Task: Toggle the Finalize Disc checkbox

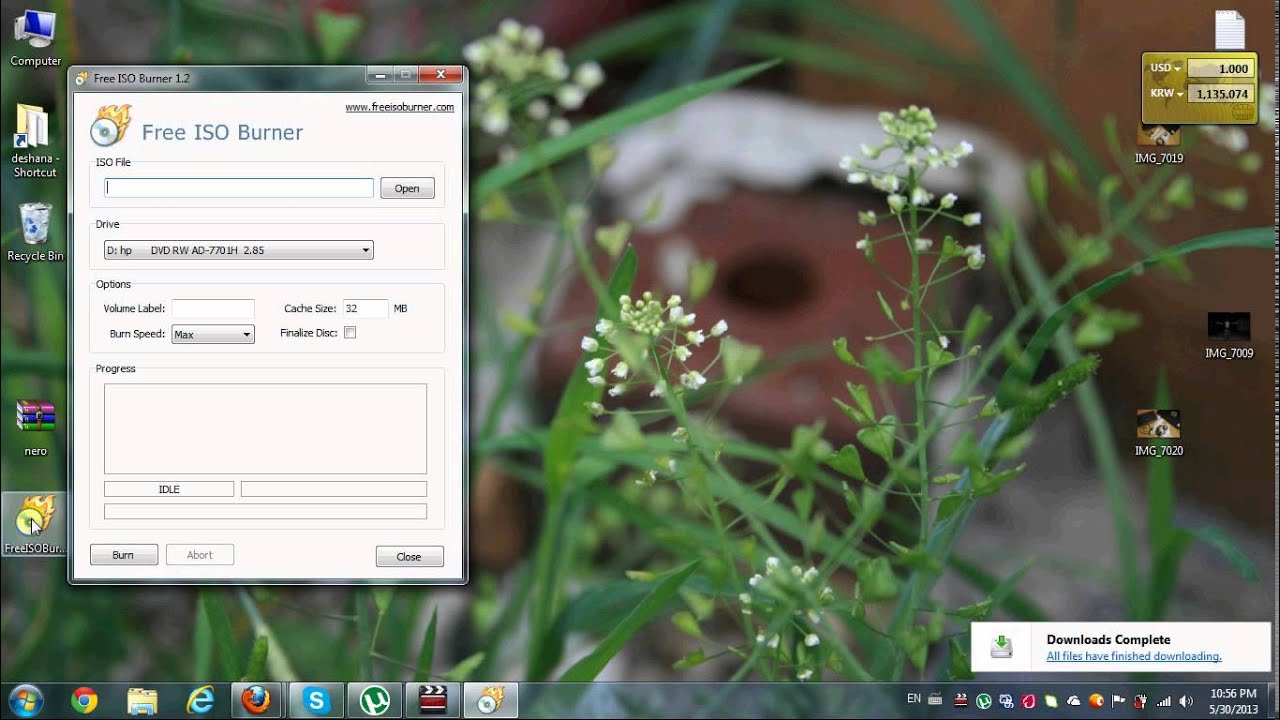Action: [350, 333]
